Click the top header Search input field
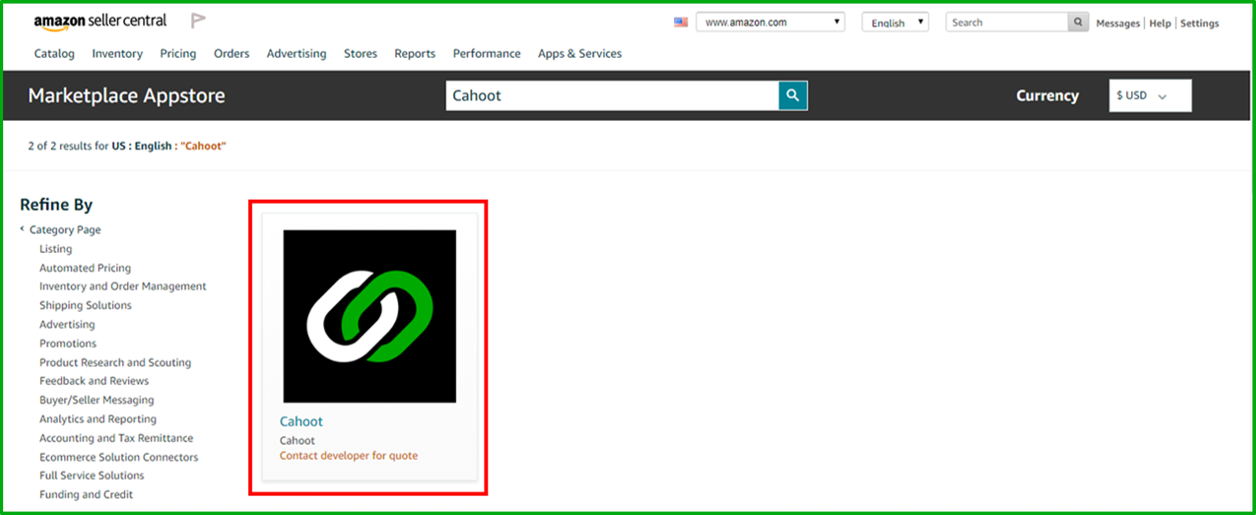The image size is (1256, 515). click(x=1007, y=22)
